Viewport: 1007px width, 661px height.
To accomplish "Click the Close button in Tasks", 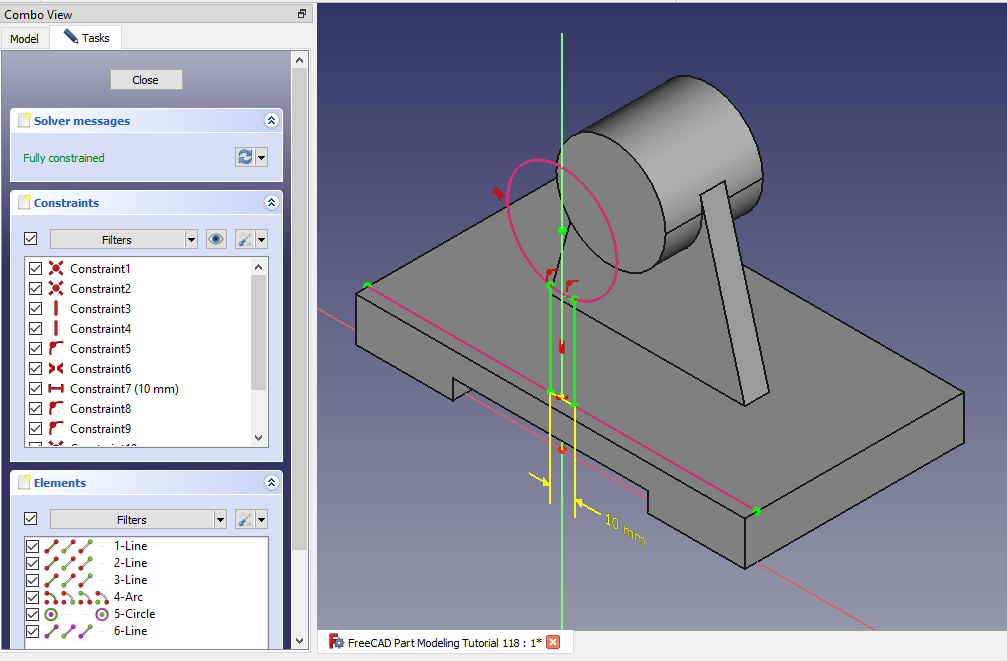I will (x=146, y=80).
